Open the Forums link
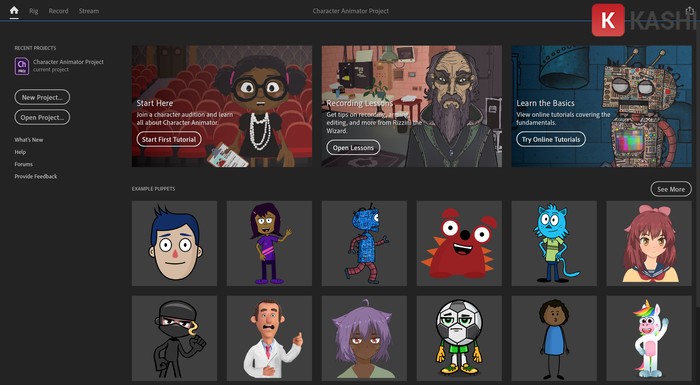The image size is (700, 385). pyautogui.click(x=24, y=164)
